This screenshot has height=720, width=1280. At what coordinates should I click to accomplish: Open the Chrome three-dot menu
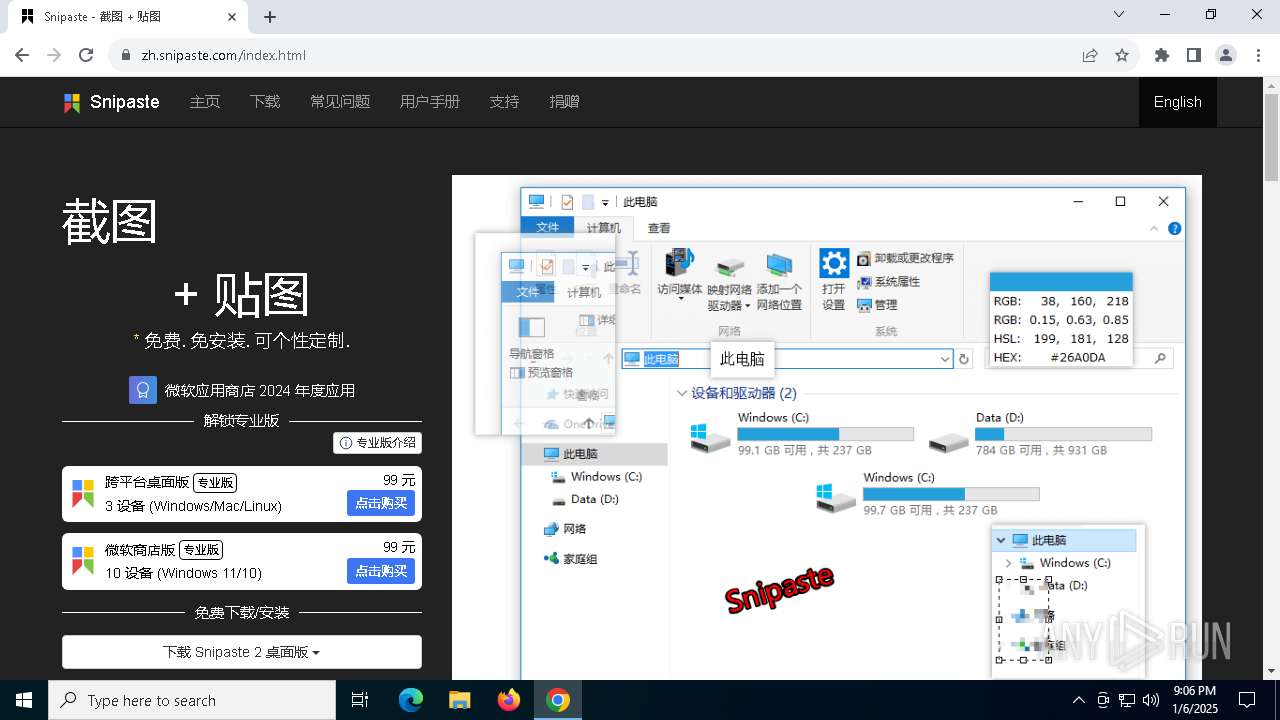(1258, 55)
